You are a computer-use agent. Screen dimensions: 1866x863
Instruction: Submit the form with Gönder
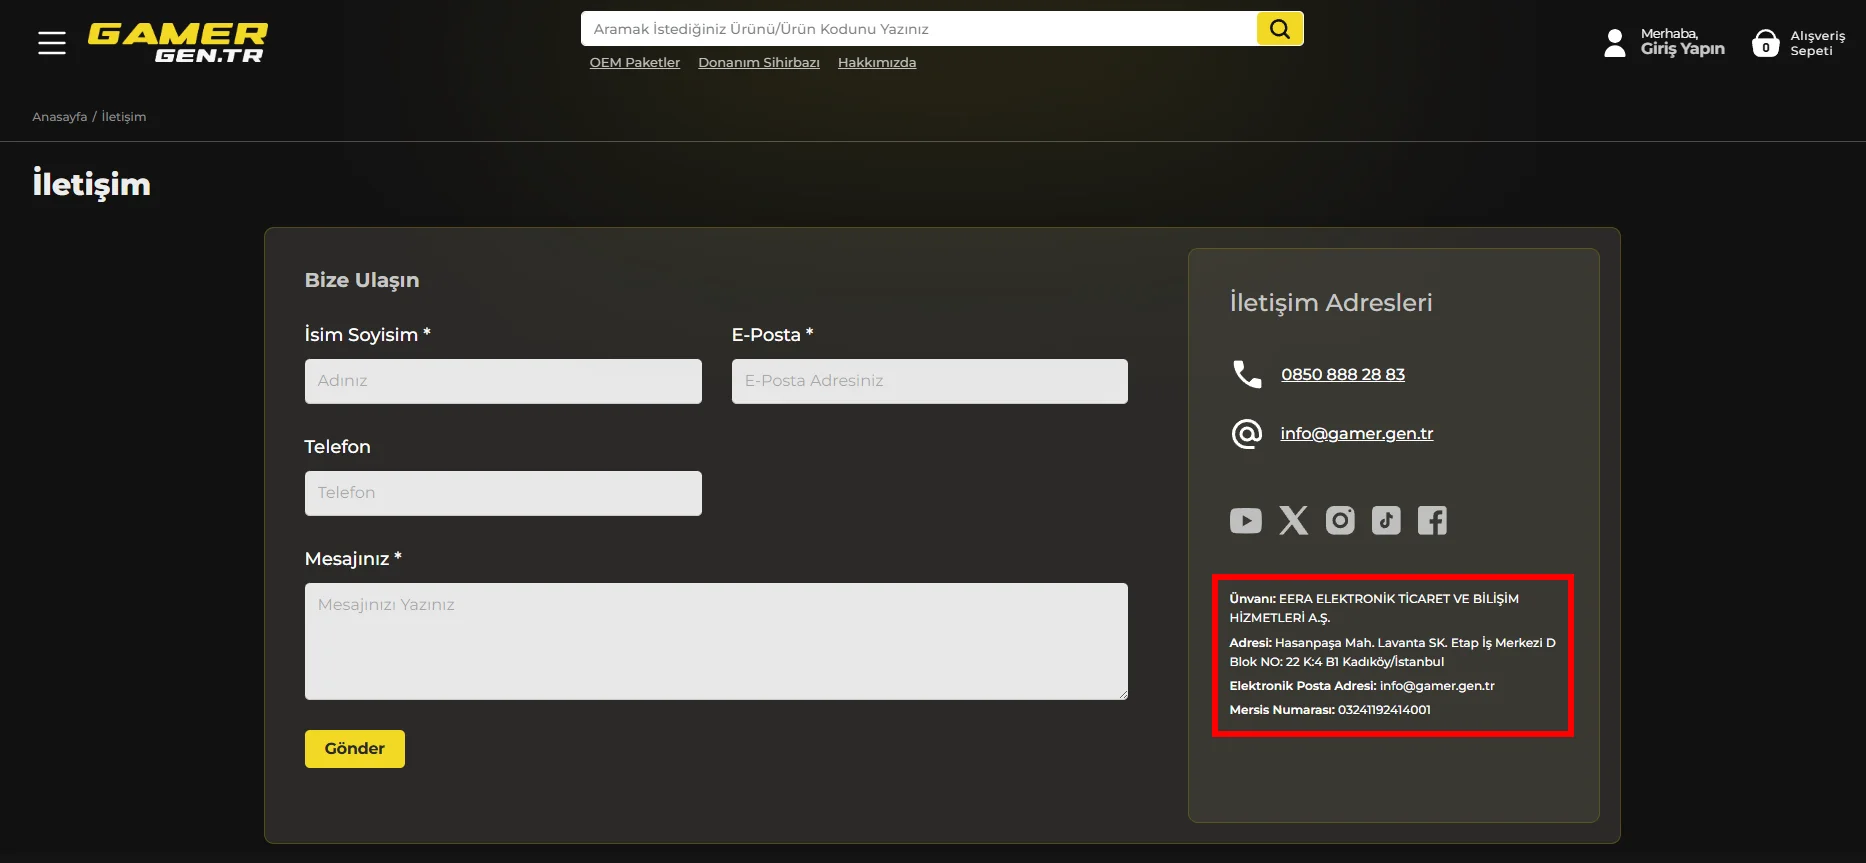[355, 749]
